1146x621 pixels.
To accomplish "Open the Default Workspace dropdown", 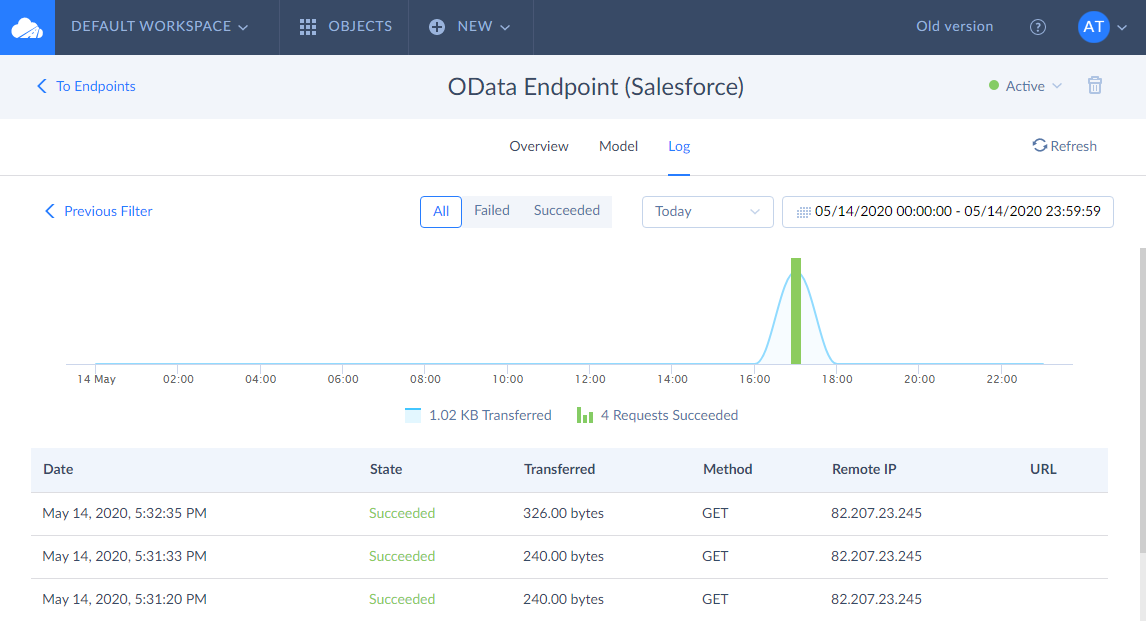I will tap(159, 26).
